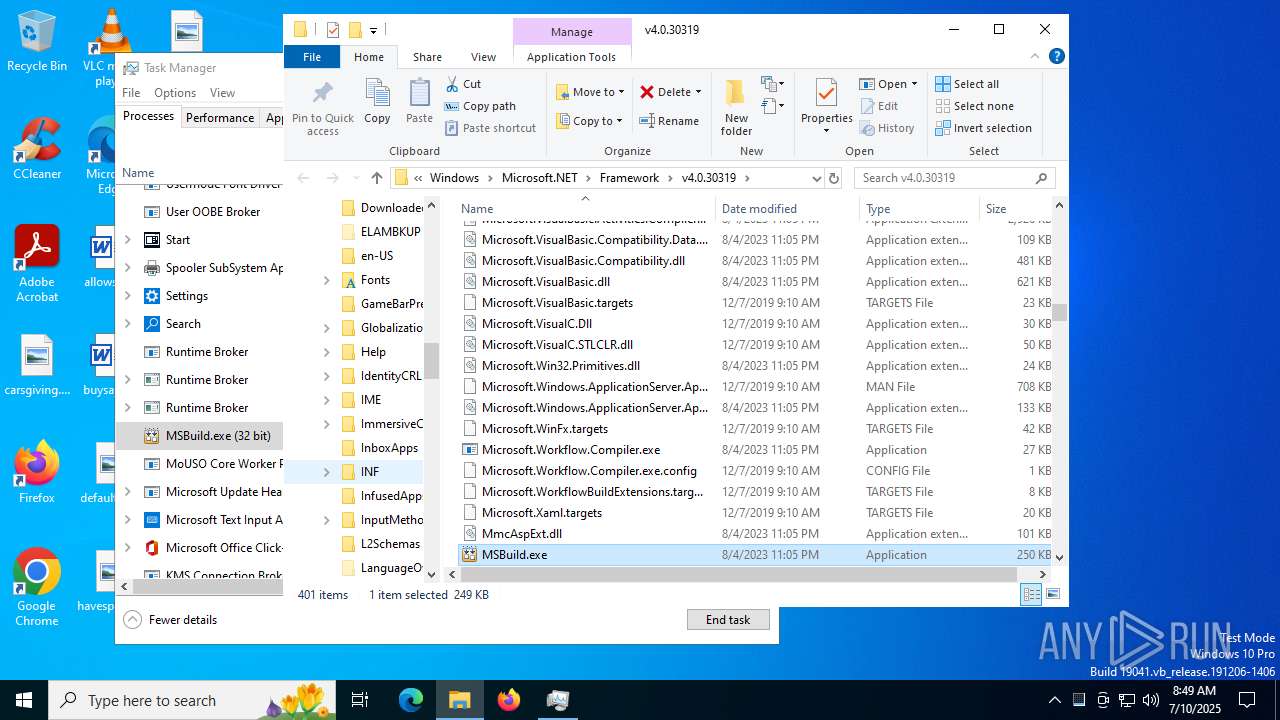Open the File tab in Explorer
Screen dimensions: 1280x720
[x=312, y=57]
